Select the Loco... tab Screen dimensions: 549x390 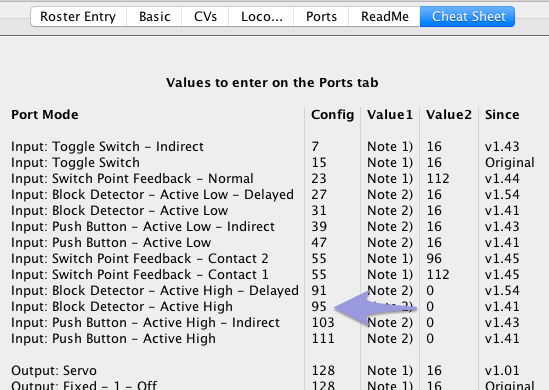click(262, 16)
